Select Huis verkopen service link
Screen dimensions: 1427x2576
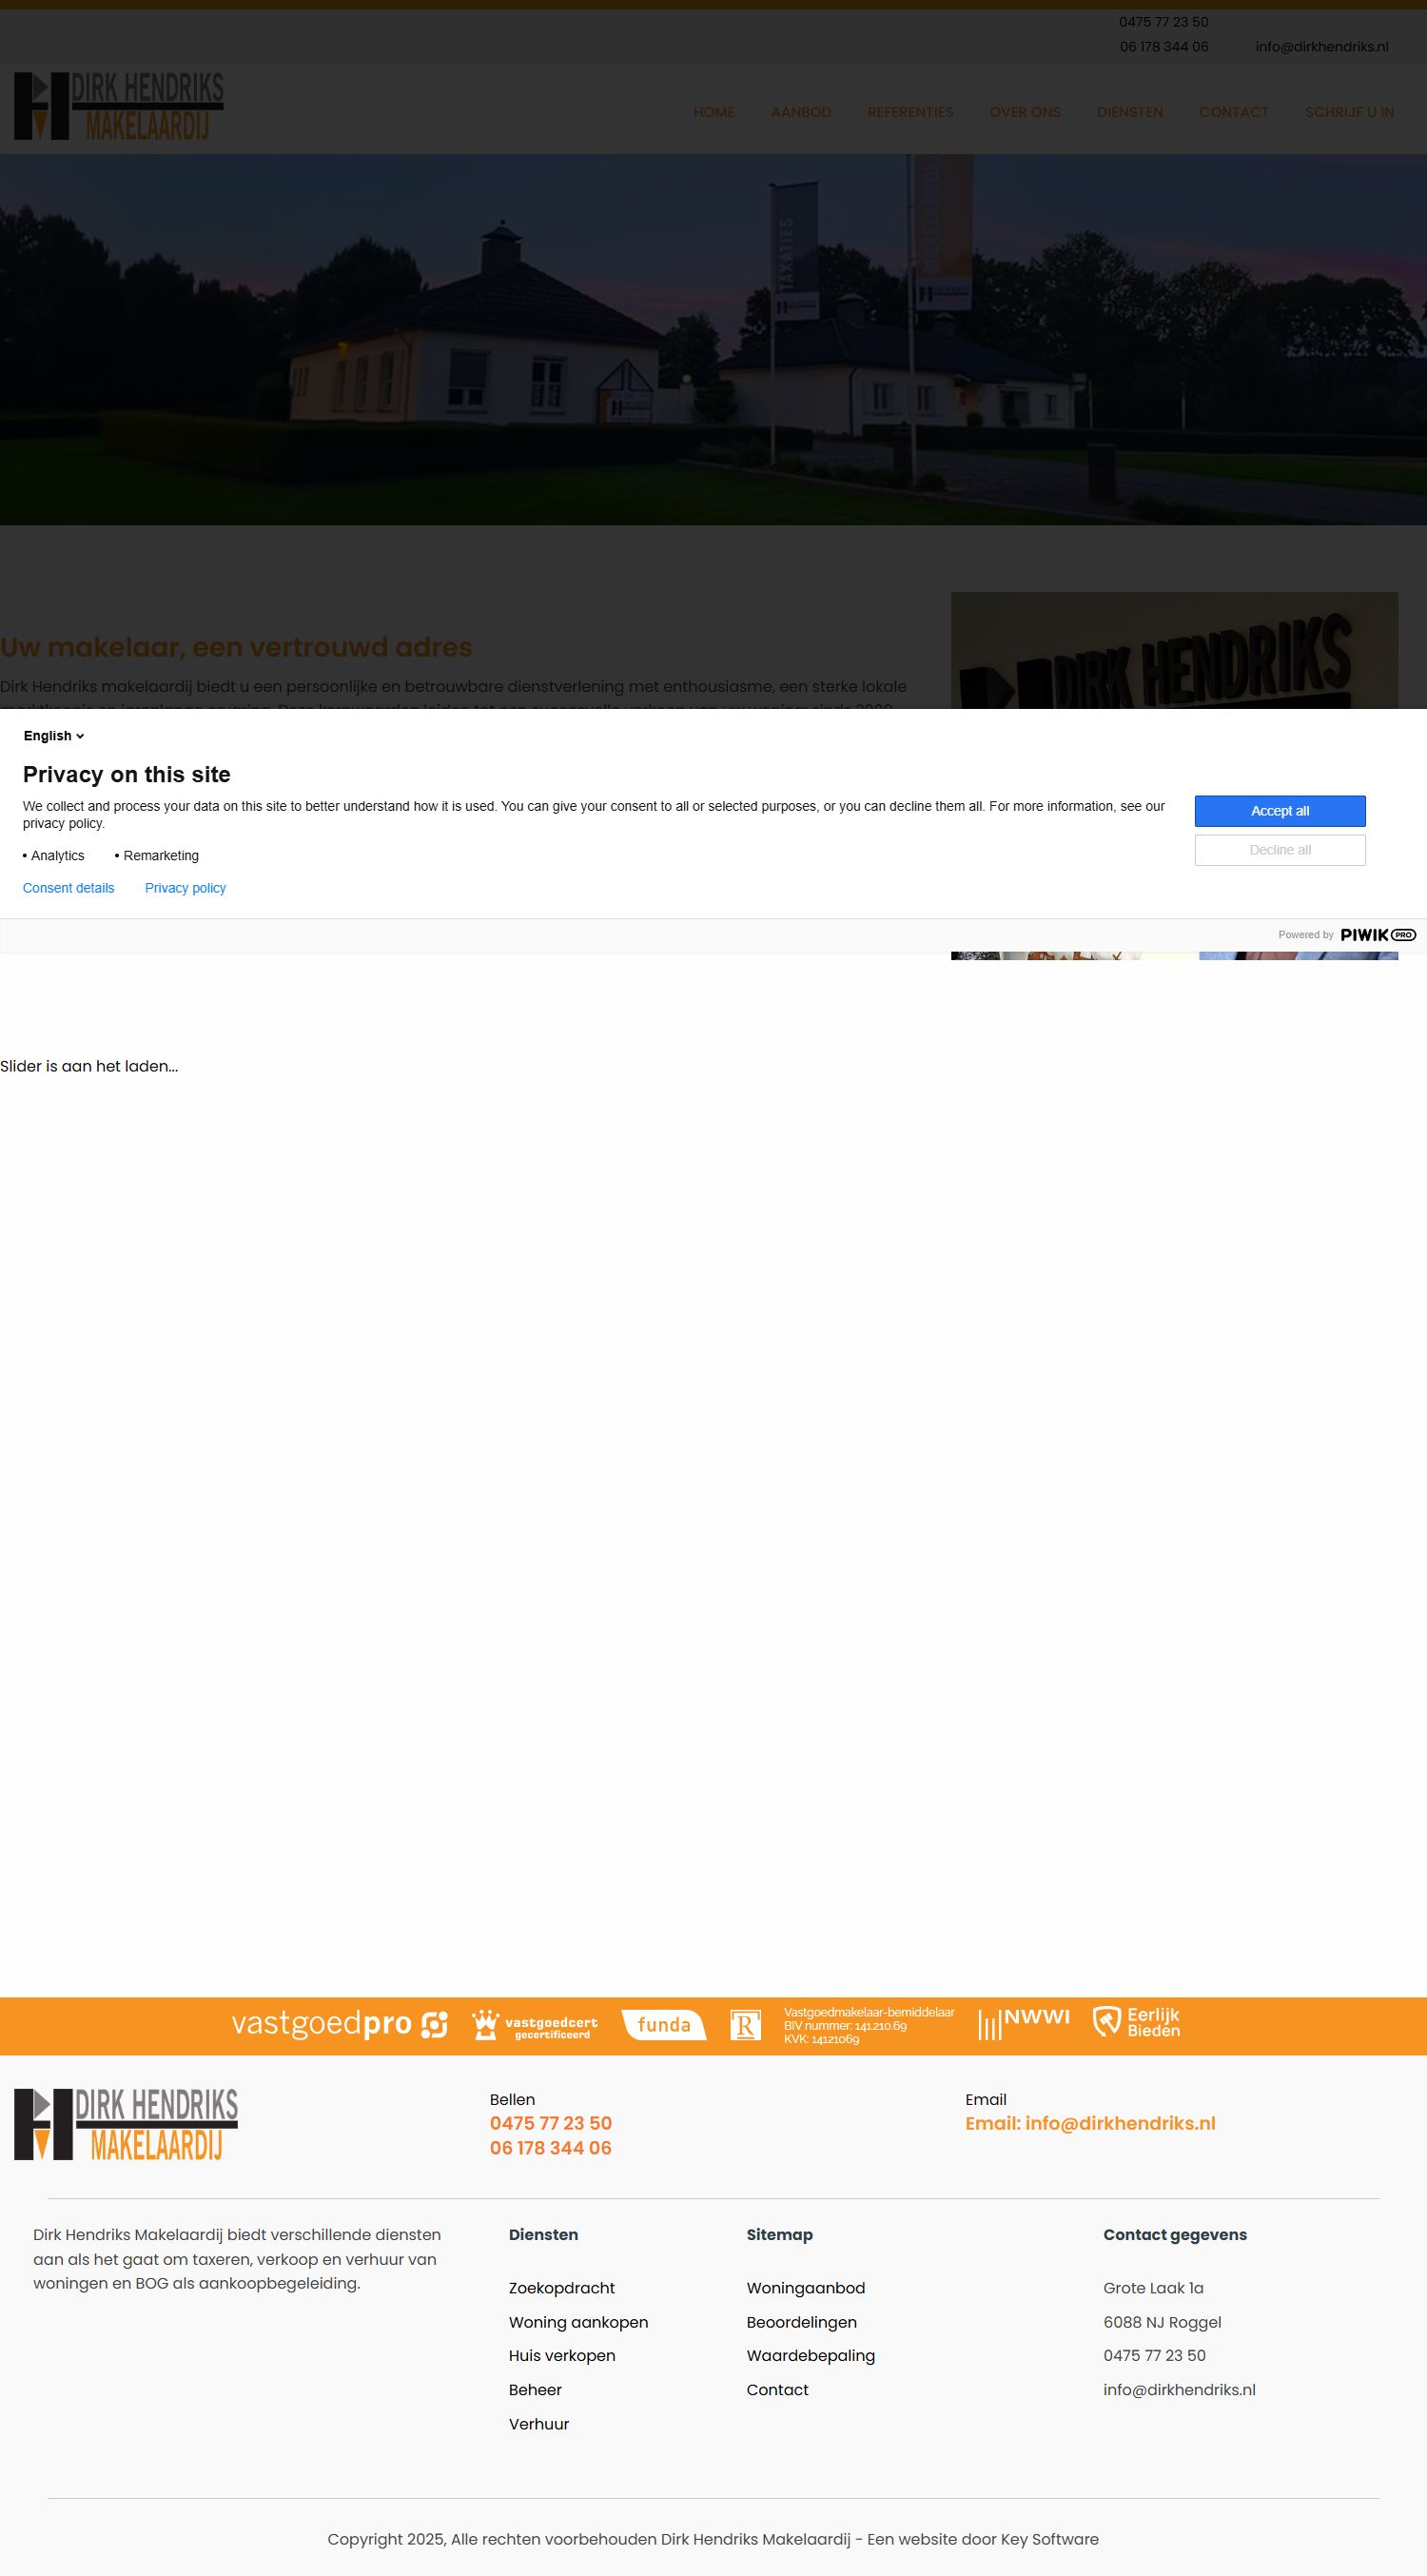pyautogui.click(x=561, y=2355)
